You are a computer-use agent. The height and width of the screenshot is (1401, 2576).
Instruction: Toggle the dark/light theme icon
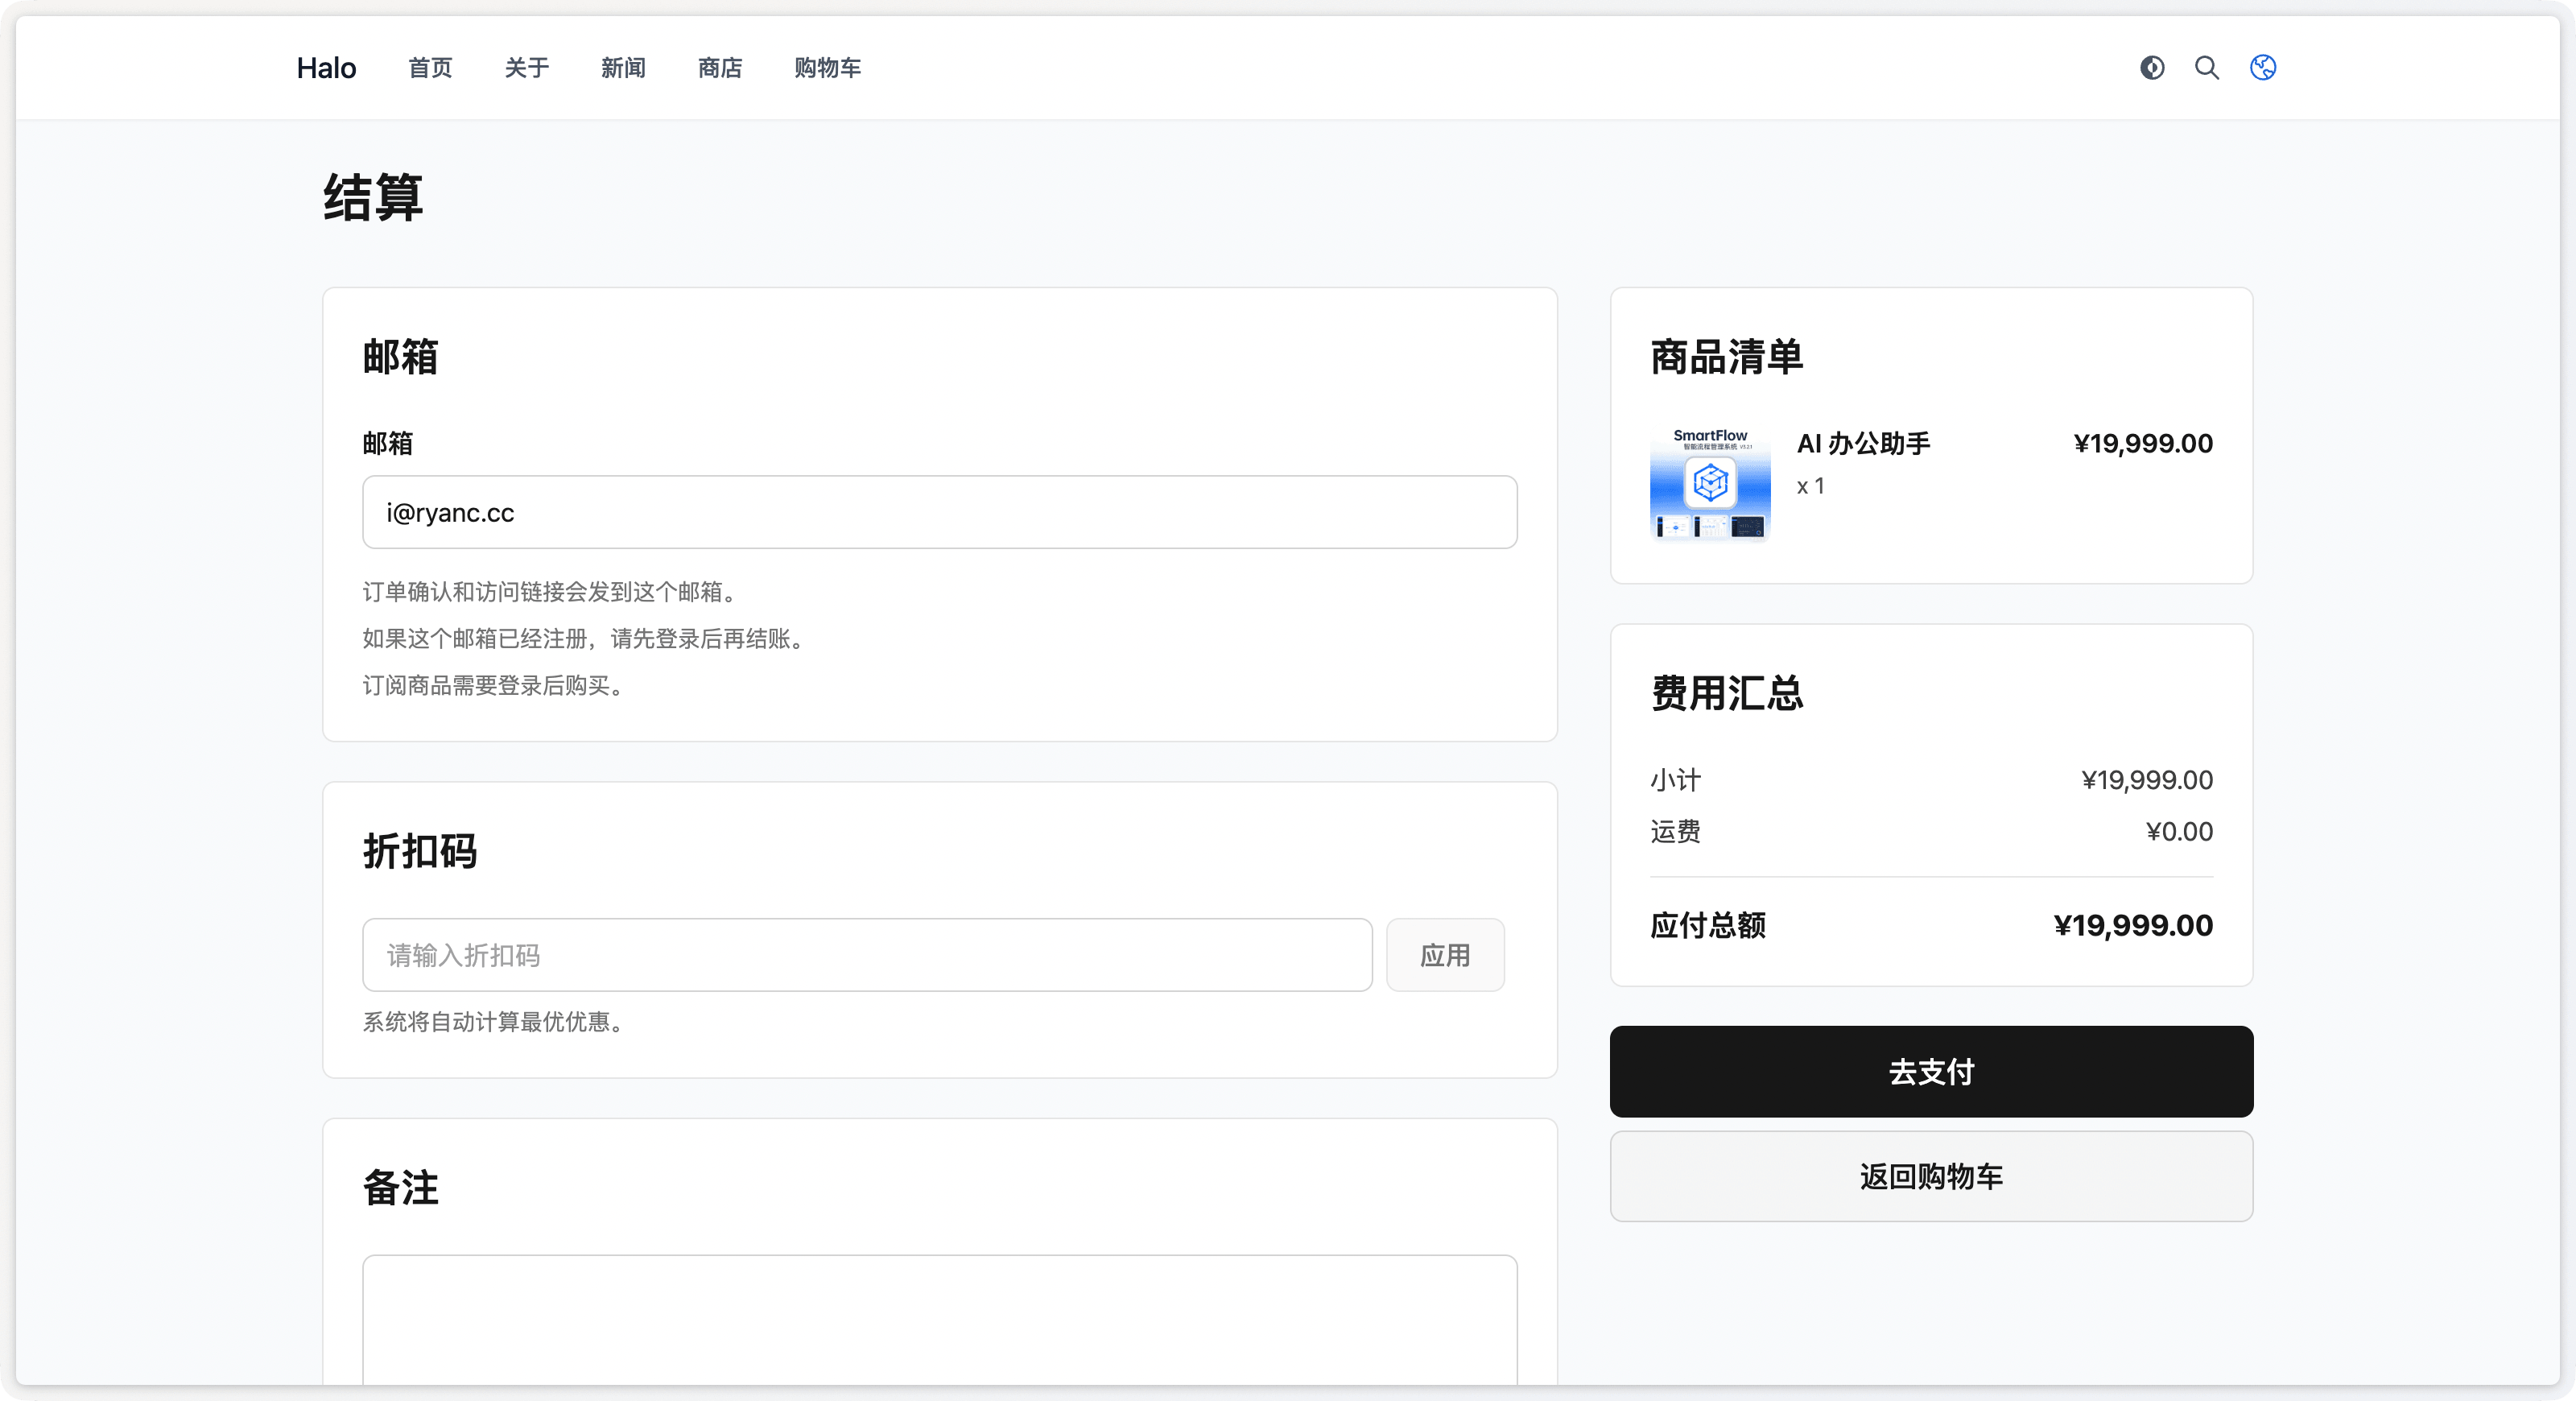click(x=2152, y=67)
